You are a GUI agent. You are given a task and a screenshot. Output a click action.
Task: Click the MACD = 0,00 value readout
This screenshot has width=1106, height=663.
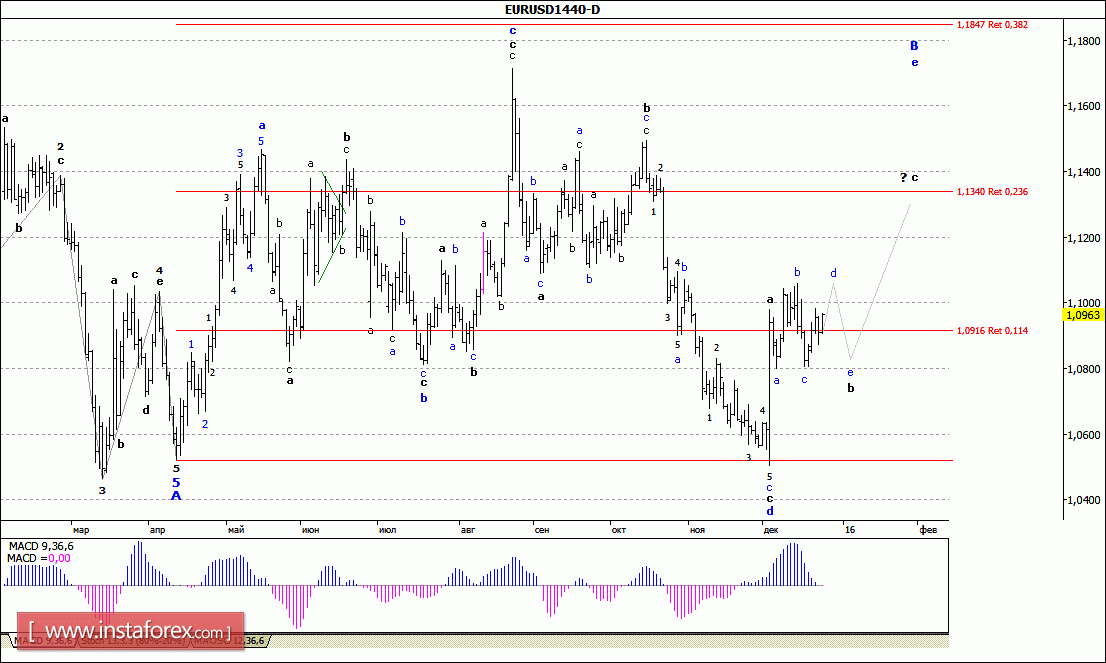coord(41,558)
